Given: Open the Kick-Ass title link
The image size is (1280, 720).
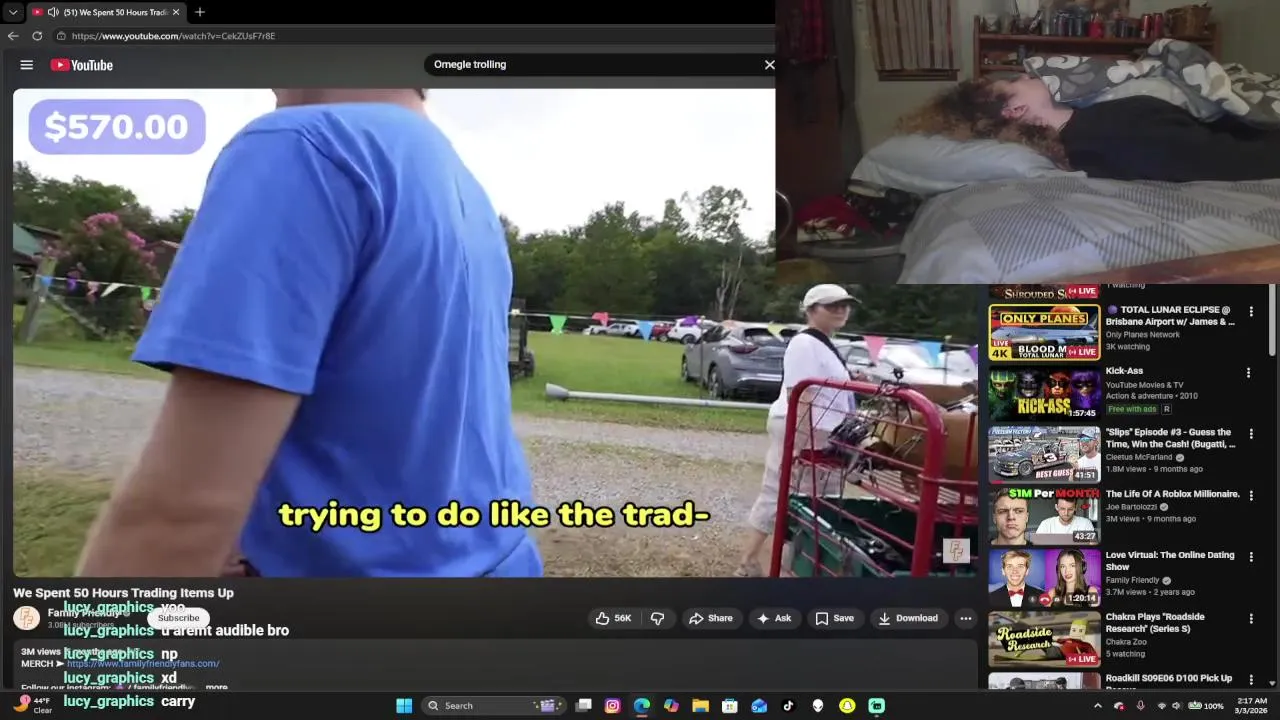Looking at the screenshot, I should pos(1124,371).
